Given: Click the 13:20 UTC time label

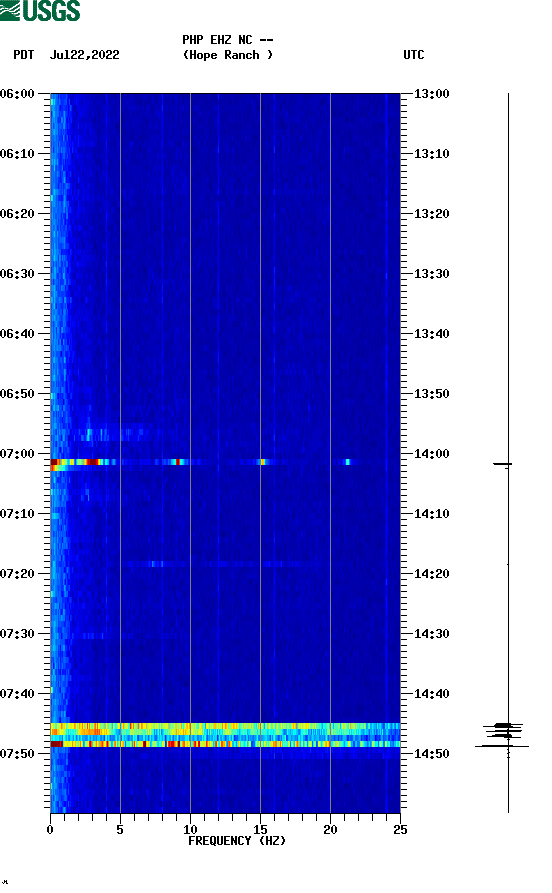Looking at the screenshot, I should [x=432, y=214].
